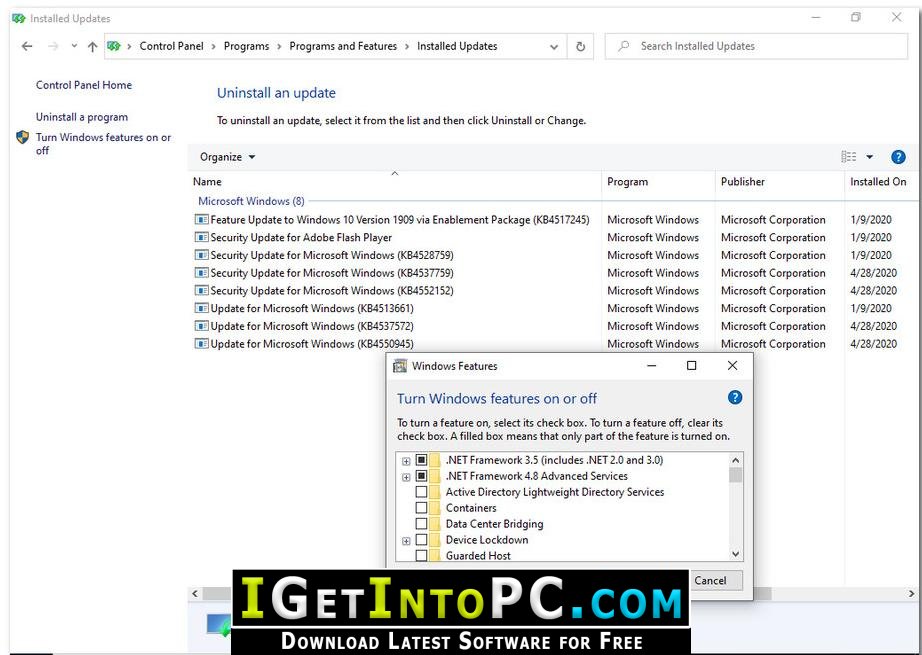
Task: Maximize the Windows Features dialog
Action: point(692,366)
